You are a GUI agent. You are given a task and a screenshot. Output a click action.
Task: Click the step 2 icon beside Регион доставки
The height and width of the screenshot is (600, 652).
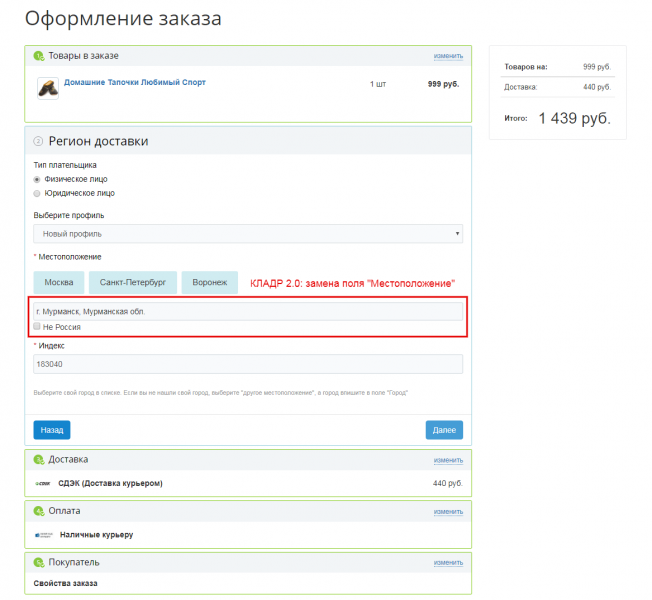38,141
